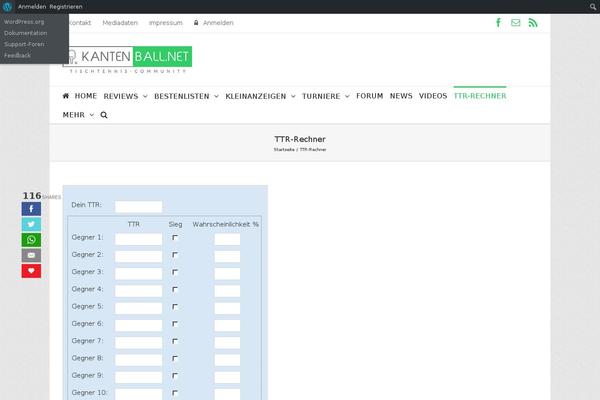The image size is (600, 400).
Task: Click the TTR-Rechner page heading
Action: point(300,139)
